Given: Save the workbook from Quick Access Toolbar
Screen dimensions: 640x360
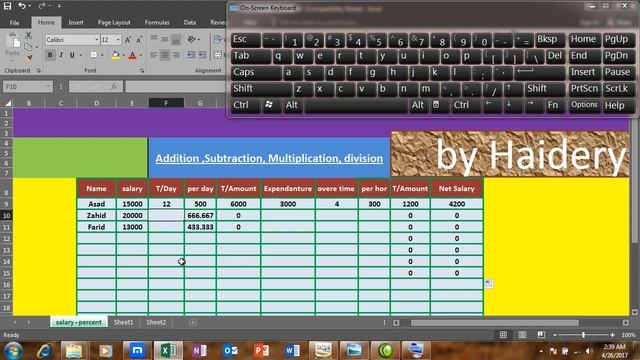Looking at the screenshot, I should (x=7, y=6).
